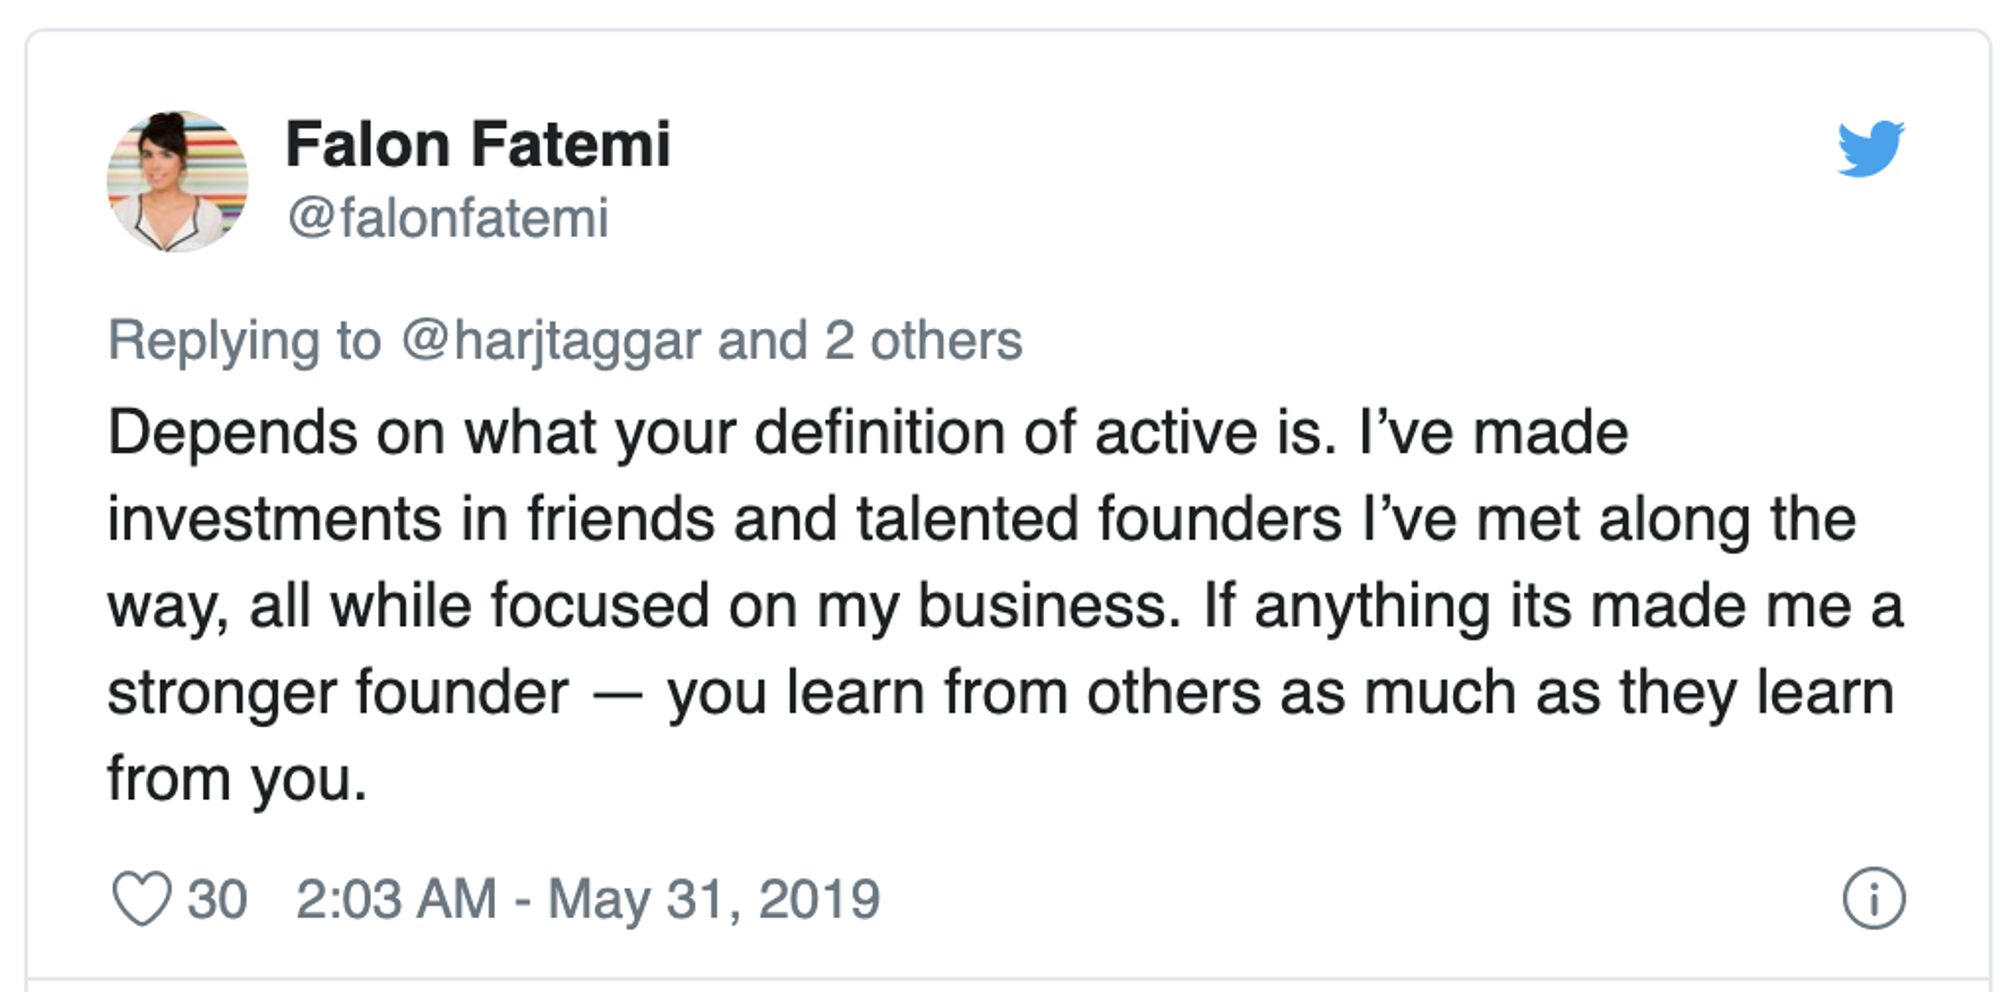2000x992 pixels.
Task: Click the 2:03 AM time
Action: 396,899
